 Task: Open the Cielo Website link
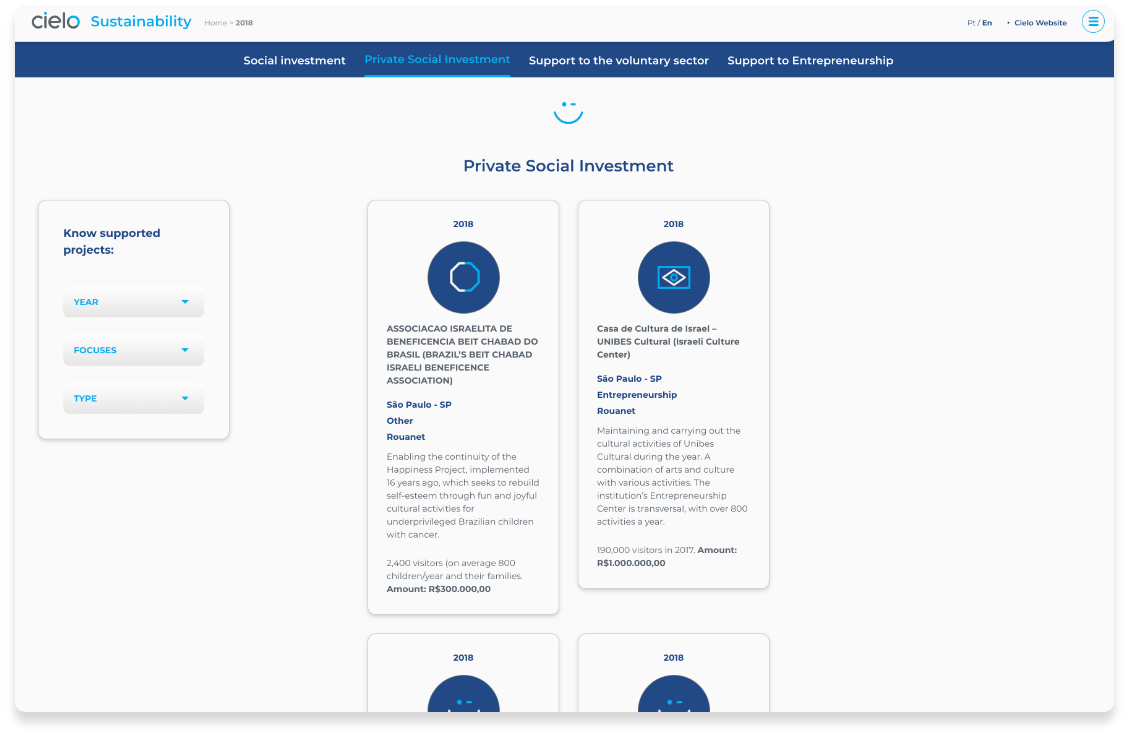pyautogui.click(x=1040, y=23)
